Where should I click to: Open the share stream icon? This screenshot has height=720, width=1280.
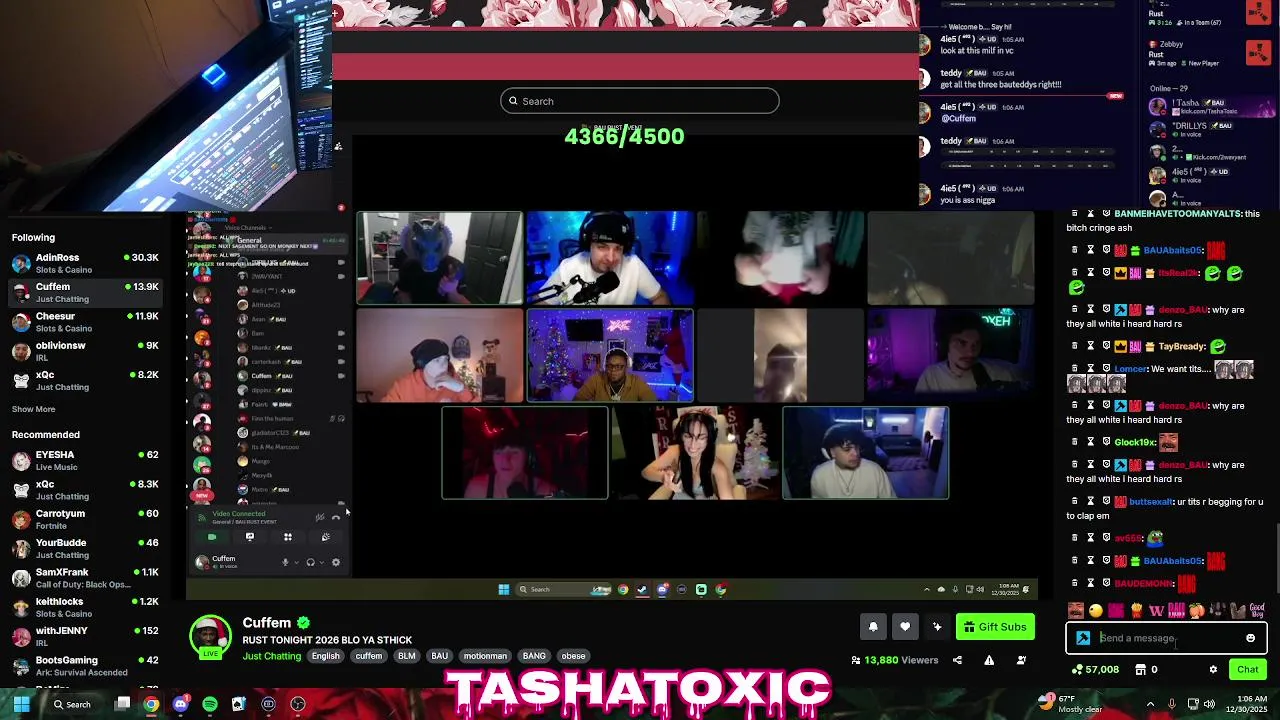pos(957,660)
